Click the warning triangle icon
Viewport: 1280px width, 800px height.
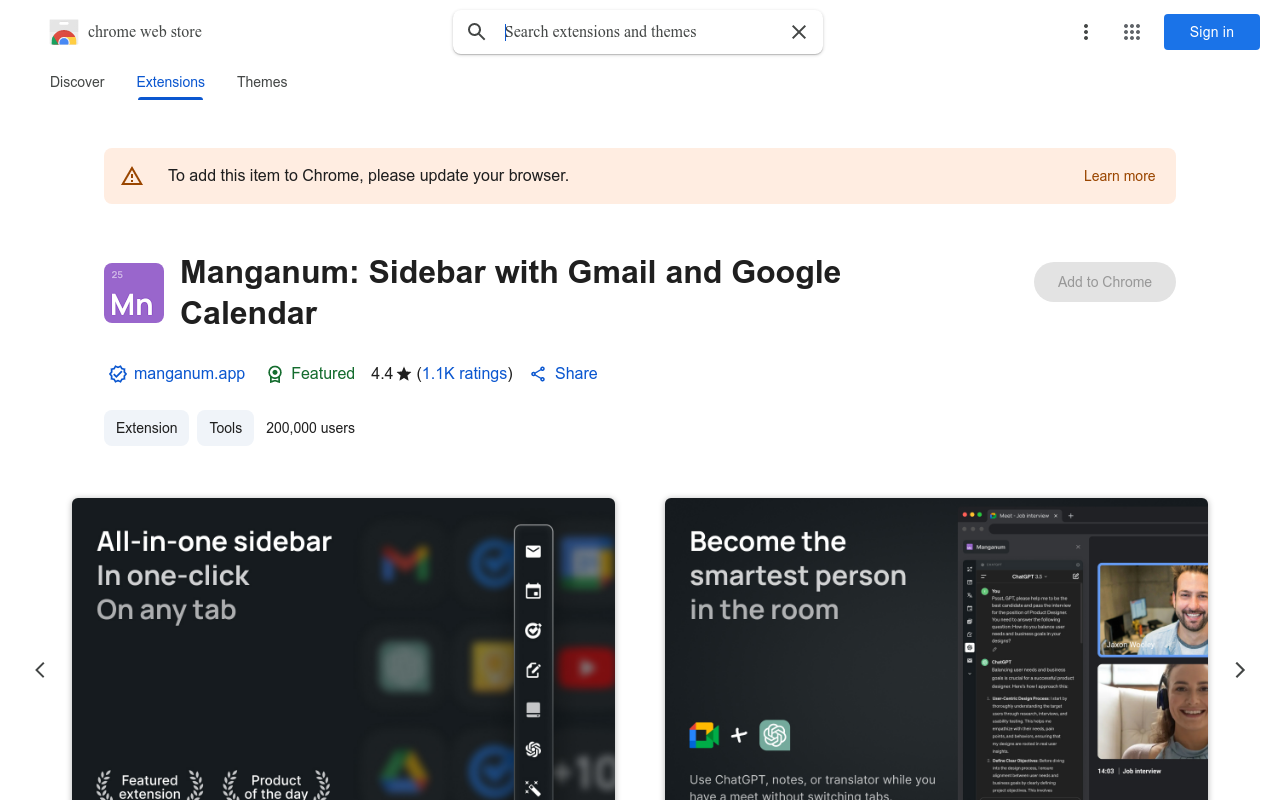[132, 176]
